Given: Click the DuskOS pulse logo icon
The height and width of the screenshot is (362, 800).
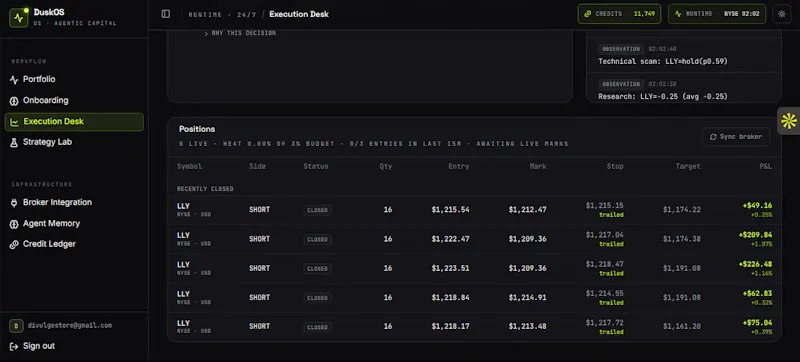Looking at the screenshot, I should (19, 18).
